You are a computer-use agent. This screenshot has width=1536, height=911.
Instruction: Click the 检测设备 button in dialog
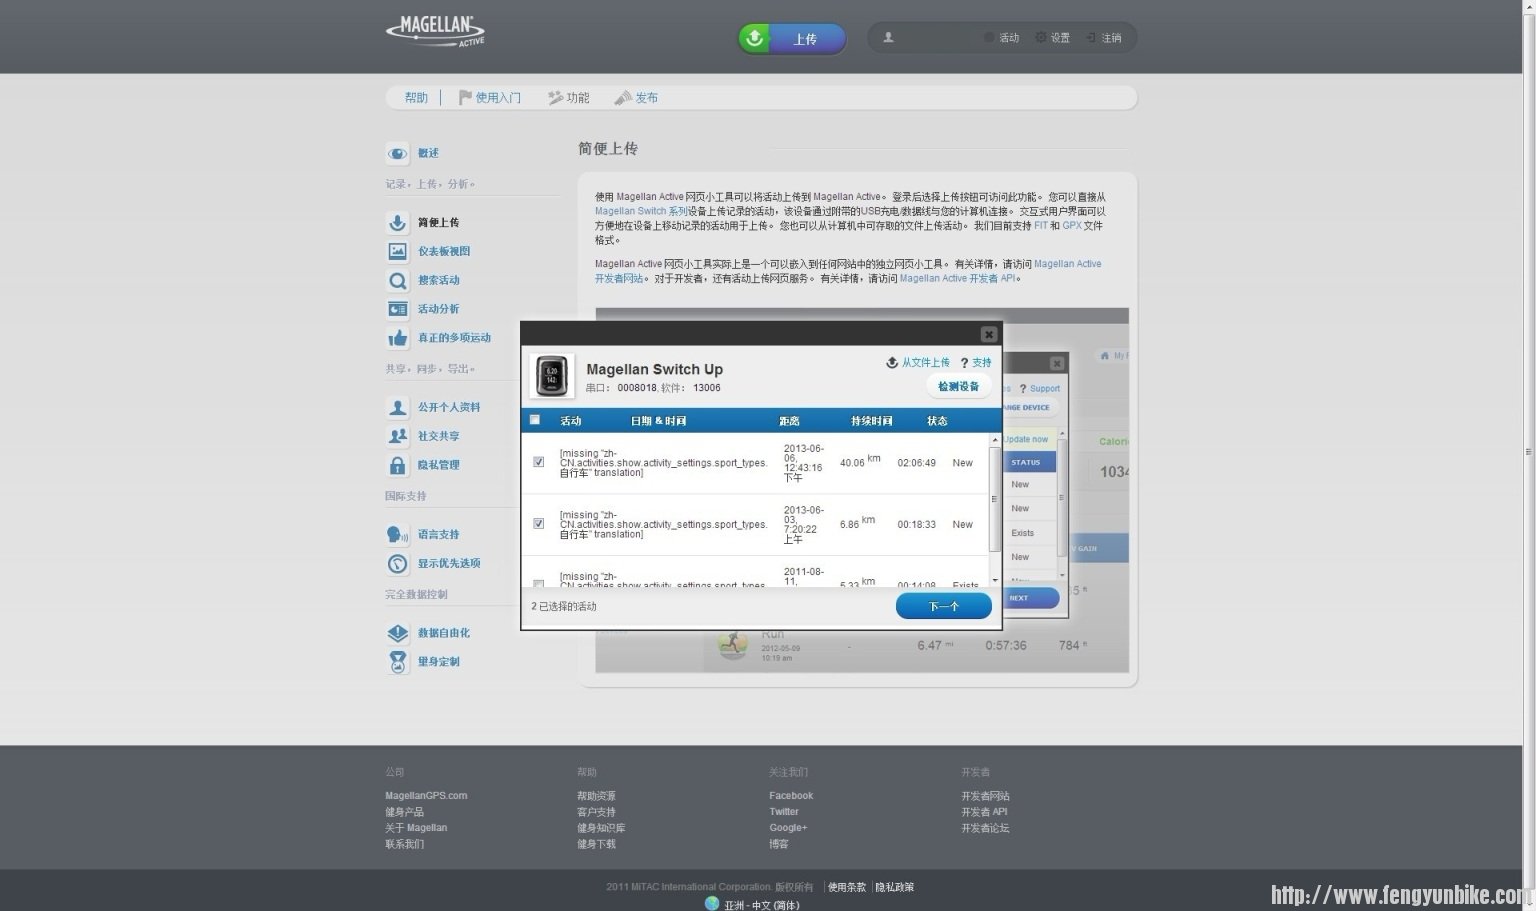pos(958,386)
